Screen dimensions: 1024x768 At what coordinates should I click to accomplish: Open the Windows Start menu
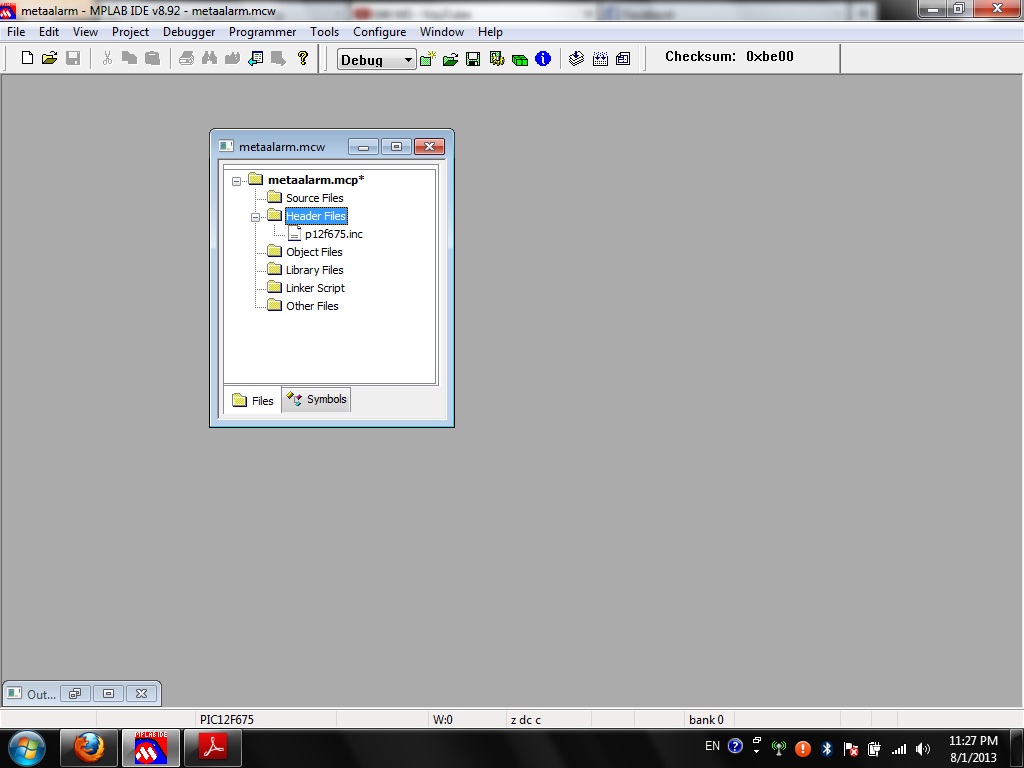click(x=26, y=748)
